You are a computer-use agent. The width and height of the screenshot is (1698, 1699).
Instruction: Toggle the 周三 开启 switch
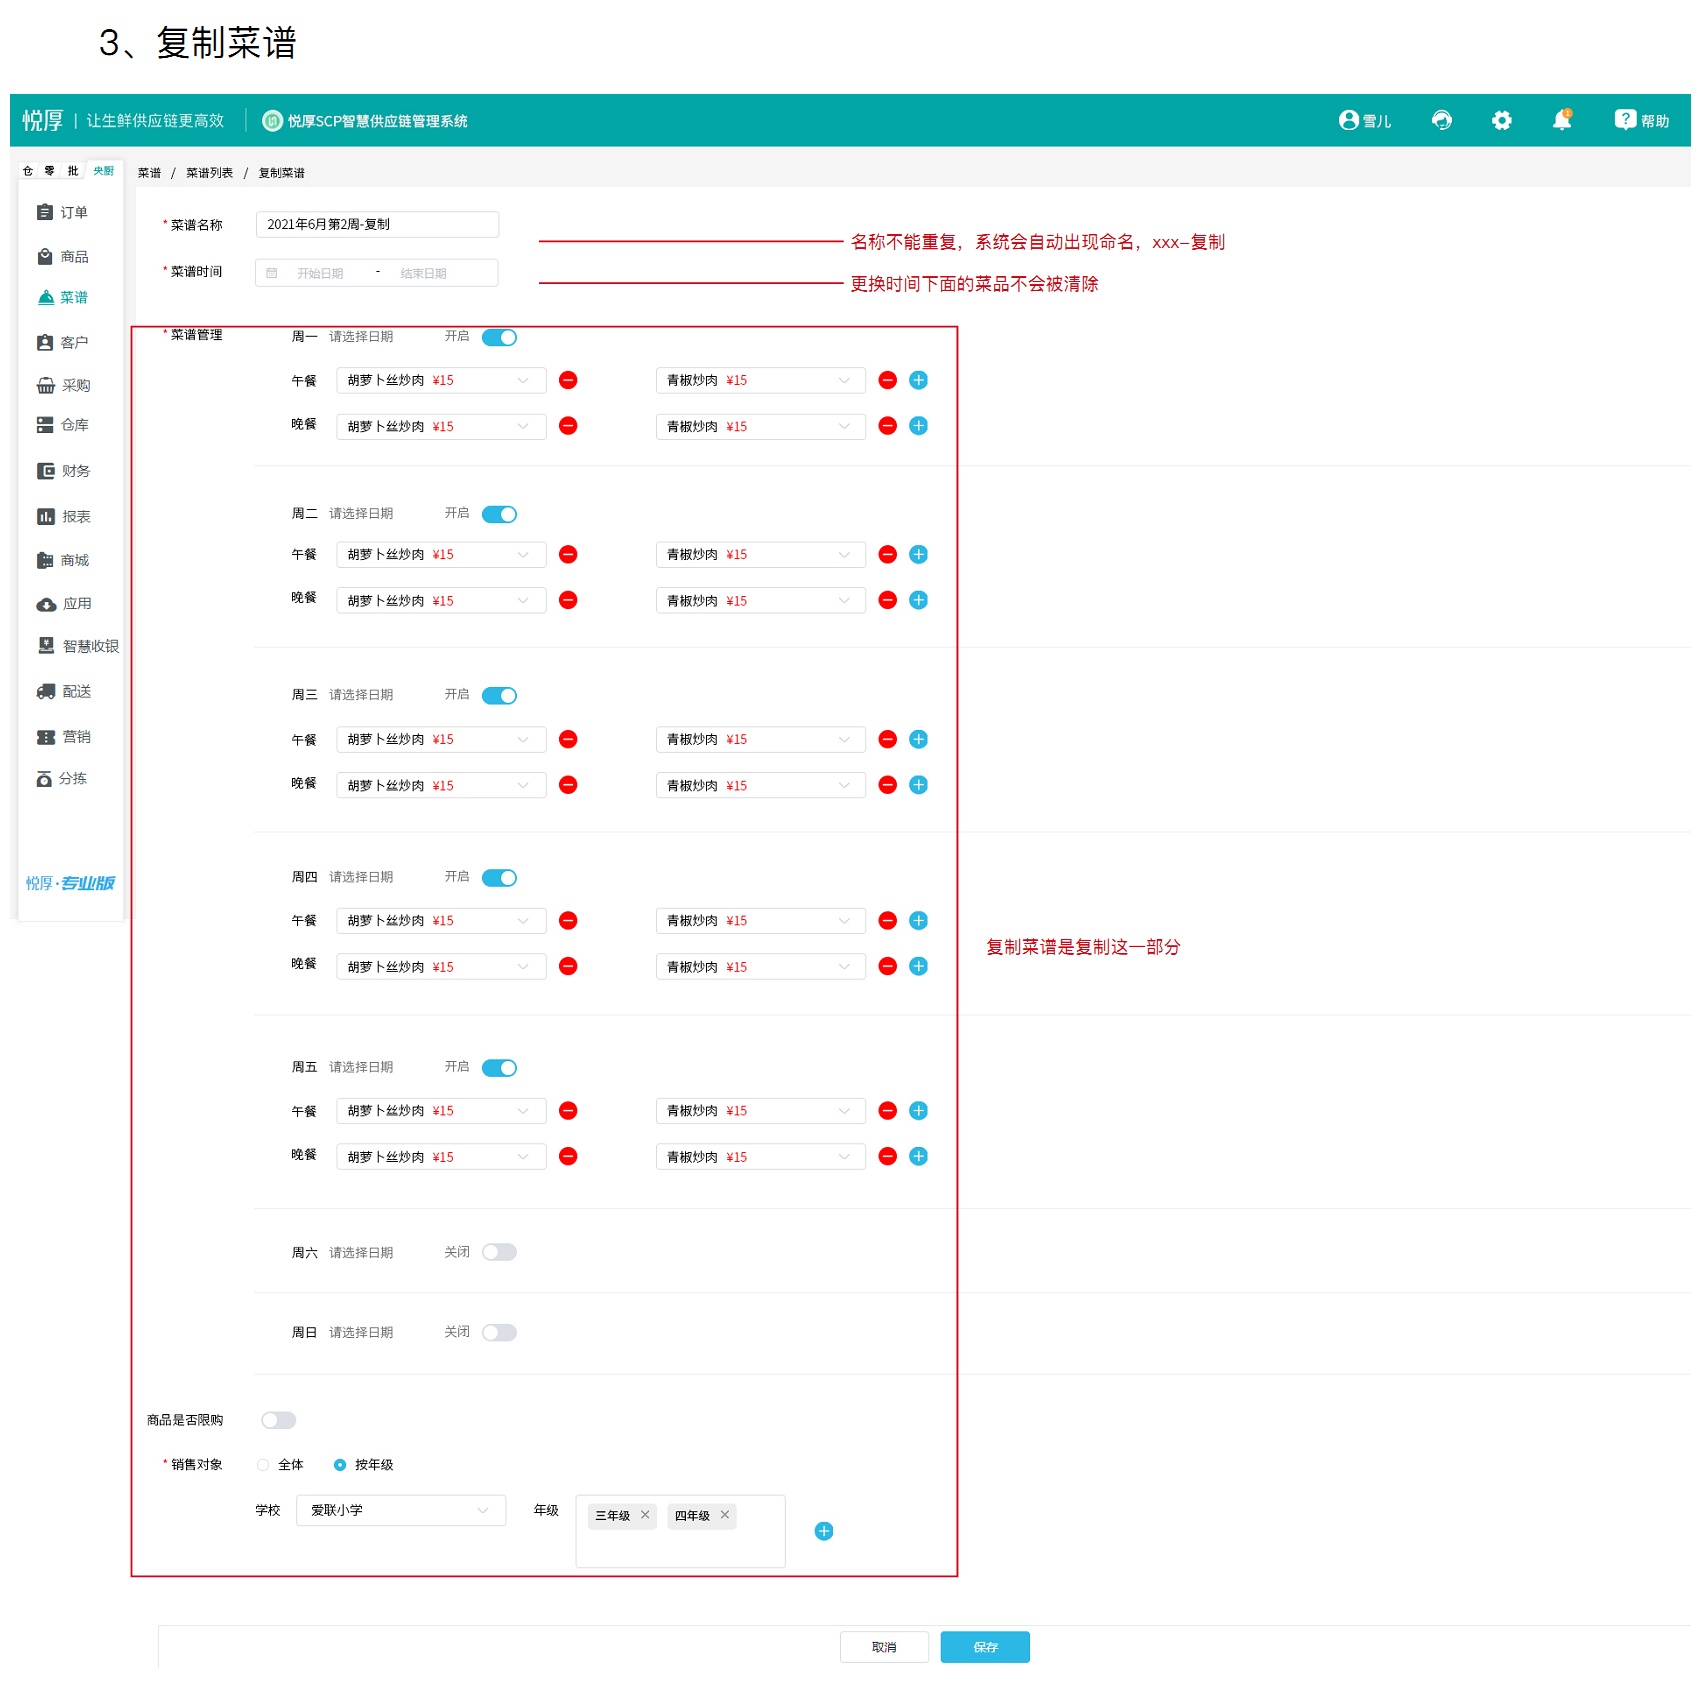click(499, 695)
